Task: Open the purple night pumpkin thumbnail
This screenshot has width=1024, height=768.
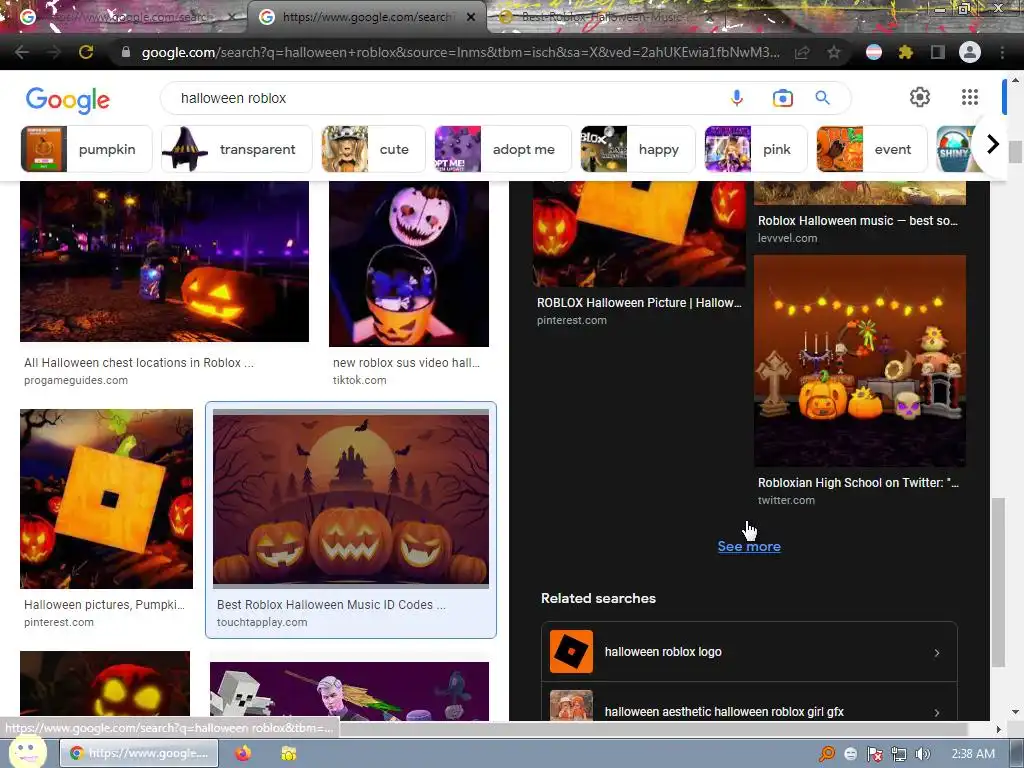Action: pyautogui.click(x=165, y=261)
